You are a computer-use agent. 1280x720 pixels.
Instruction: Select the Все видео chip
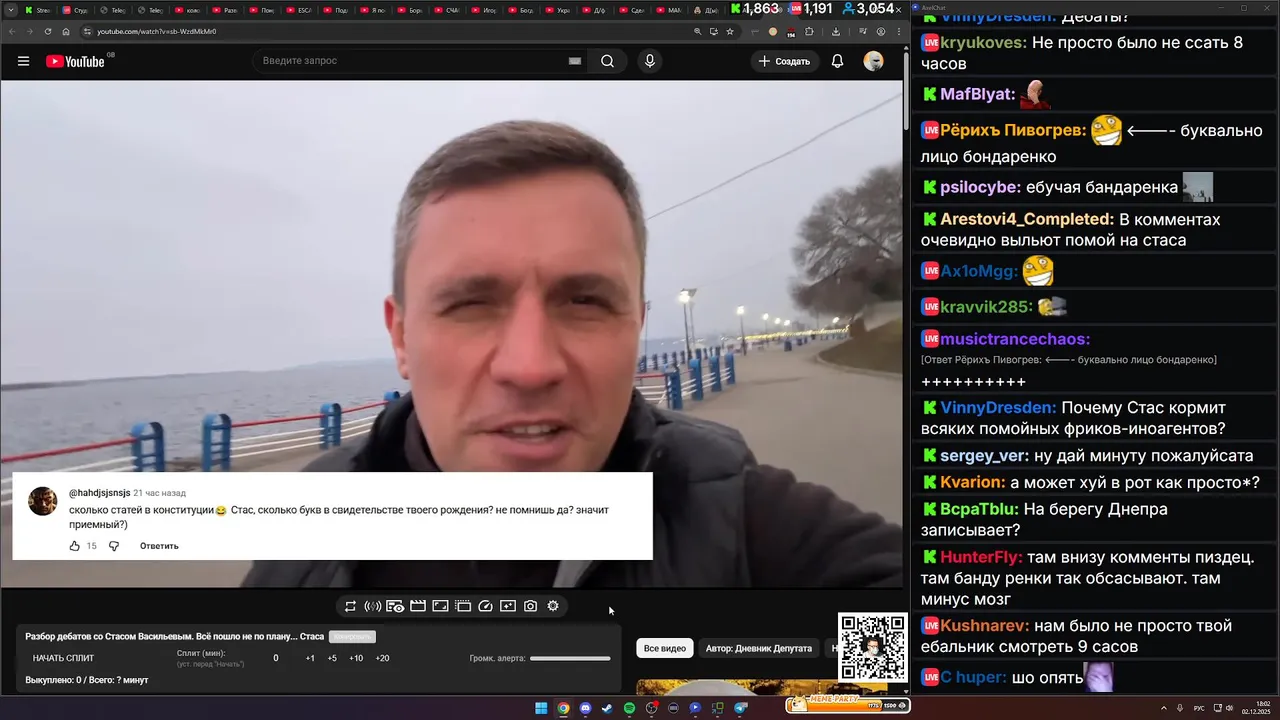(x=665, y=648)
